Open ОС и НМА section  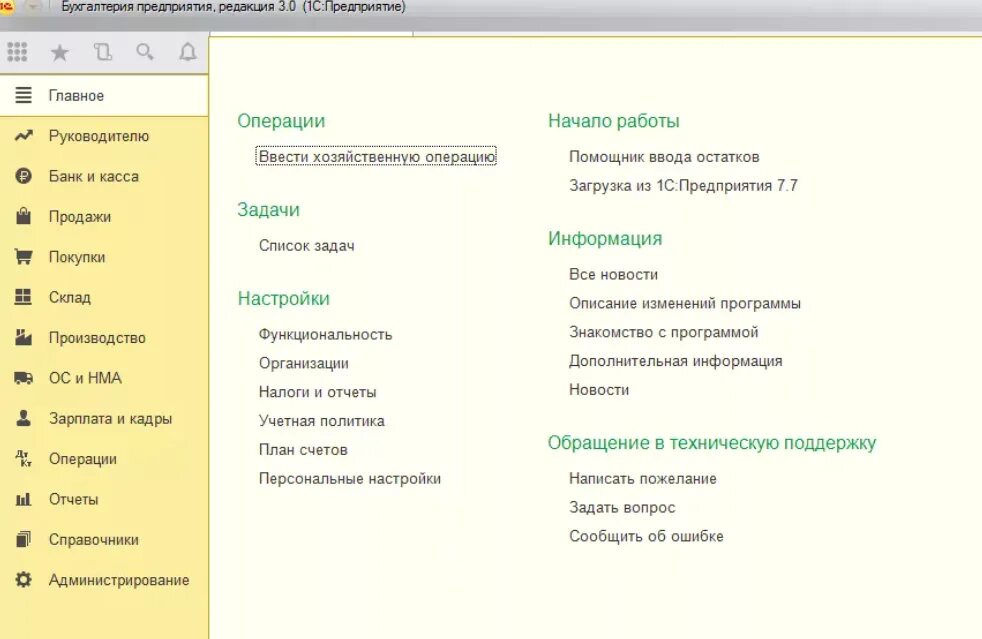pos(85,378)
